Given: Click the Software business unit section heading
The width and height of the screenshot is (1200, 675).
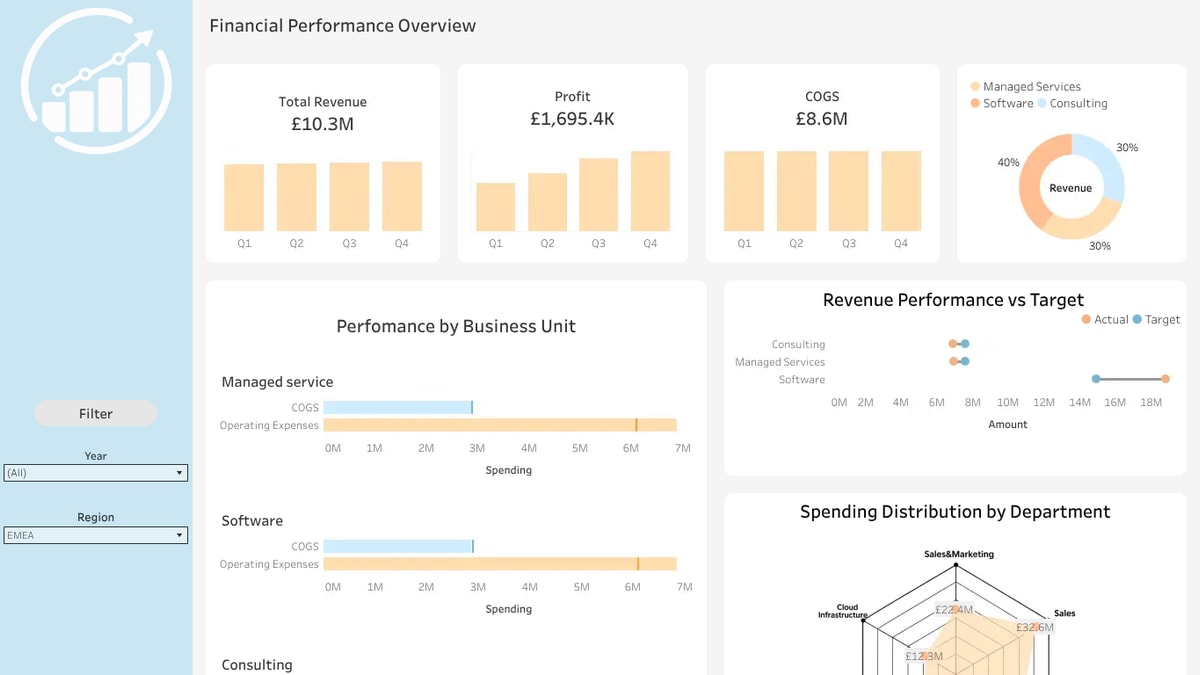Looking at the screenshot, I should click(x=252, y=521).
